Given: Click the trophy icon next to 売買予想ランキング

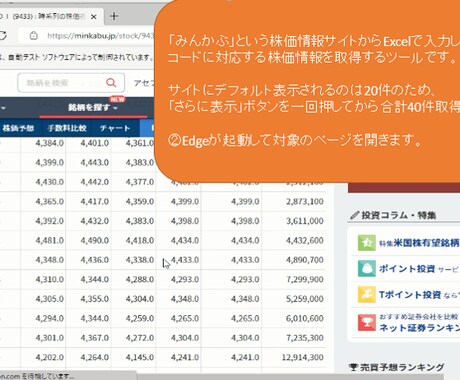Looking at the screenshot, I should tap(353, 367).
